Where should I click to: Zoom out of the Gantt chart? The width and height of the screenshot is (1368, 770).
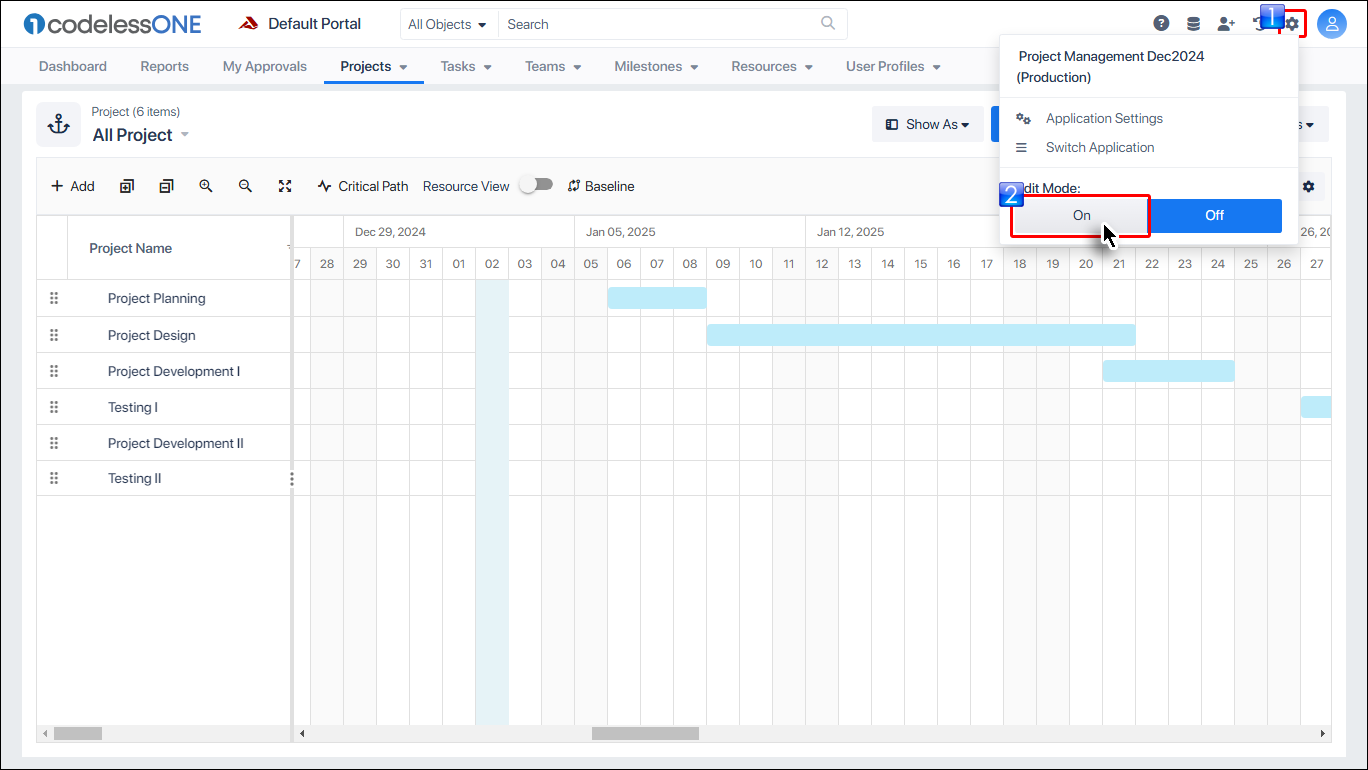245,186
